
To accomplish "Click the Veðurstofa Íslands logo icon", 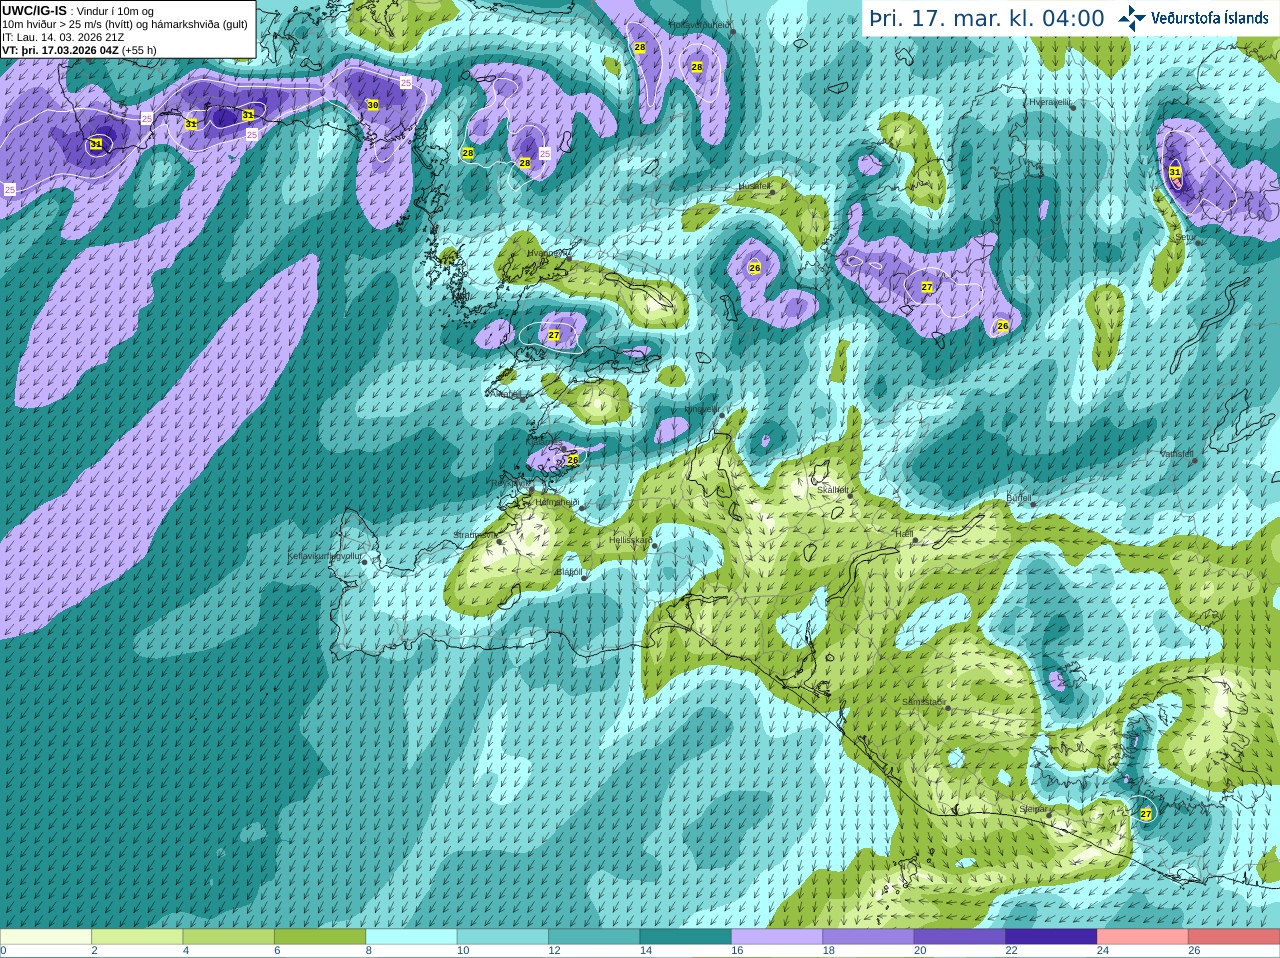I will (1132, 18).
